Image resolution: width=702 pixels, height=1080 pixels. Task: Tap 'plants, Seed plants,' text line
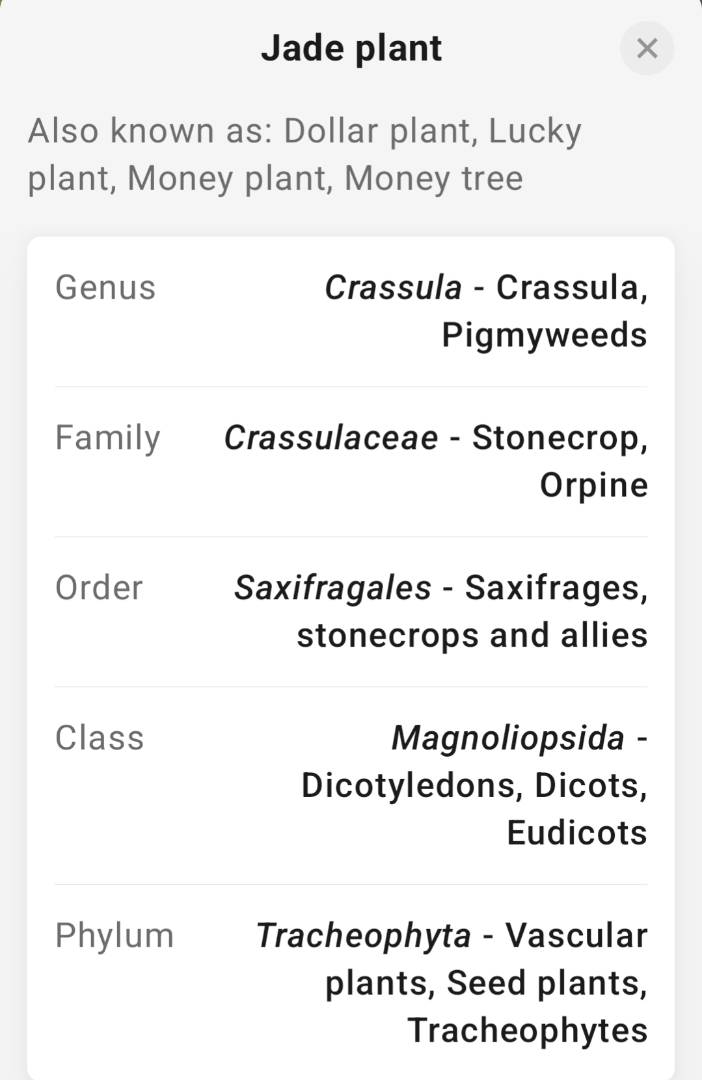[x=486, y=983]
